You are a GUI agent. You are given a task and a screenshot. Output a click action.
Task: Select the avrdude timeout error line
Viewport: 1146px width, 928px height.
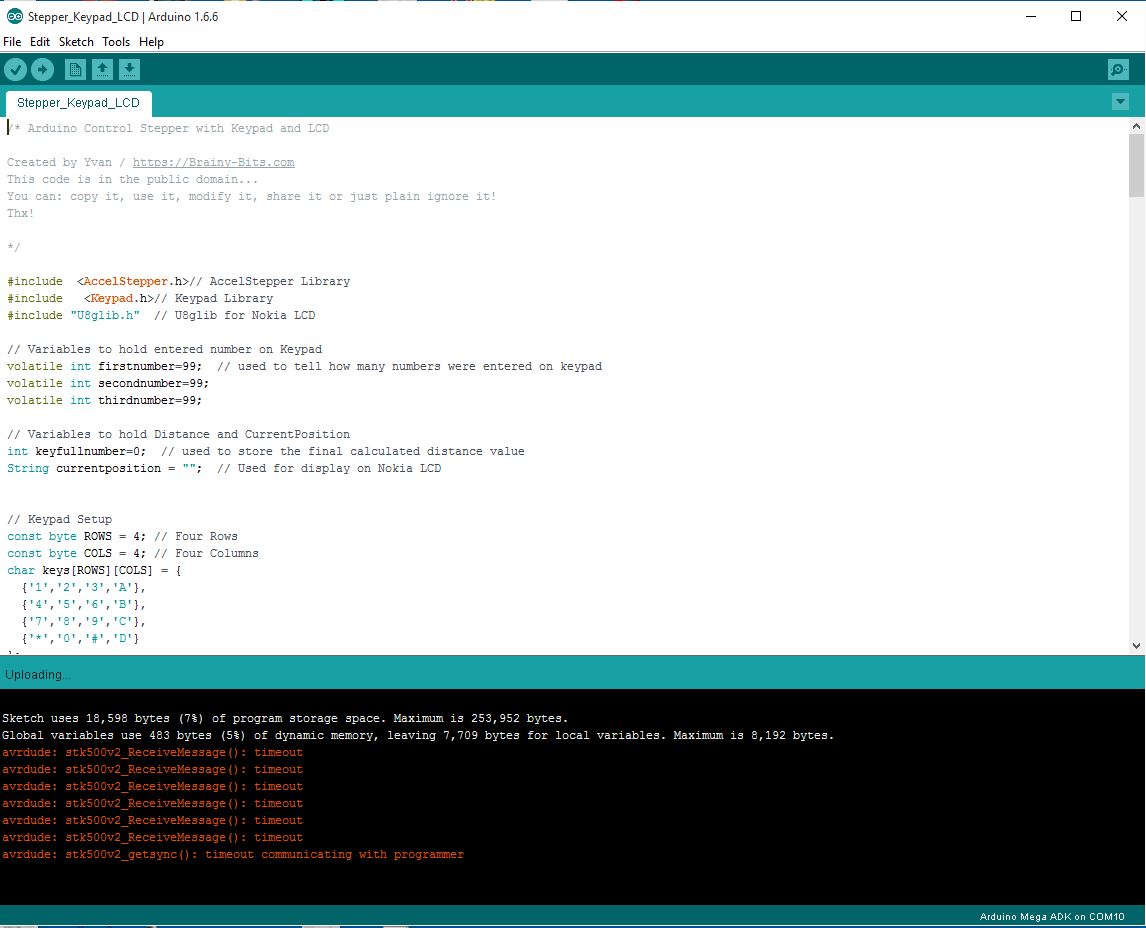click(x=150, y=752)
